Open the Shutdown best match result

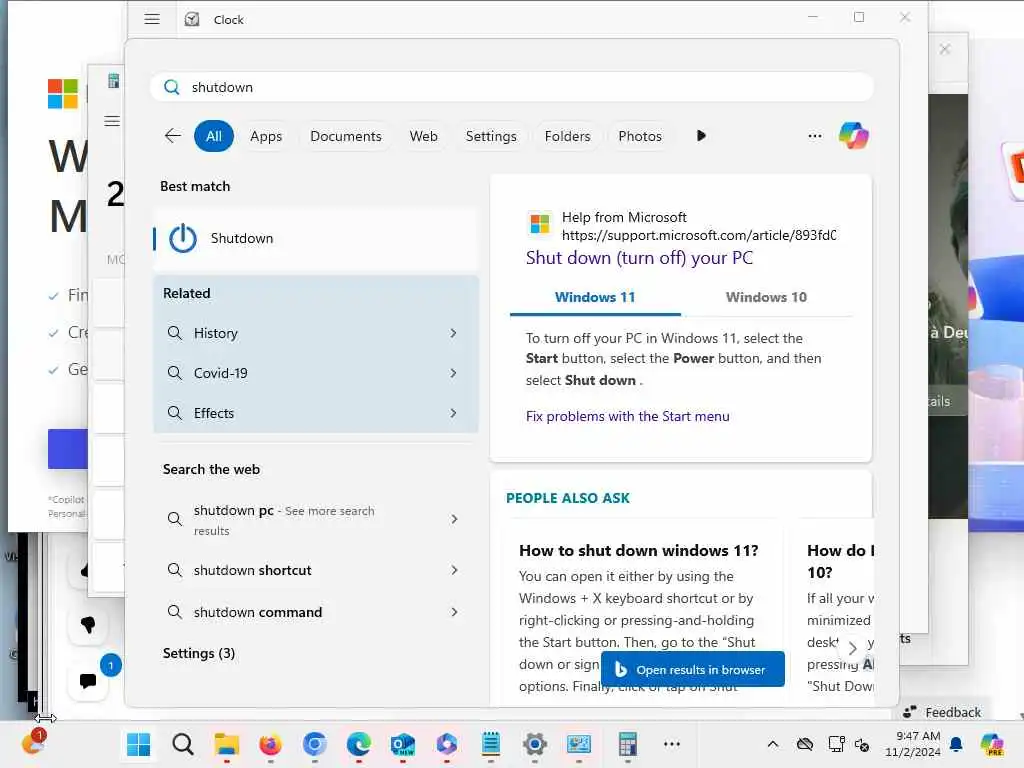(316, 238)
